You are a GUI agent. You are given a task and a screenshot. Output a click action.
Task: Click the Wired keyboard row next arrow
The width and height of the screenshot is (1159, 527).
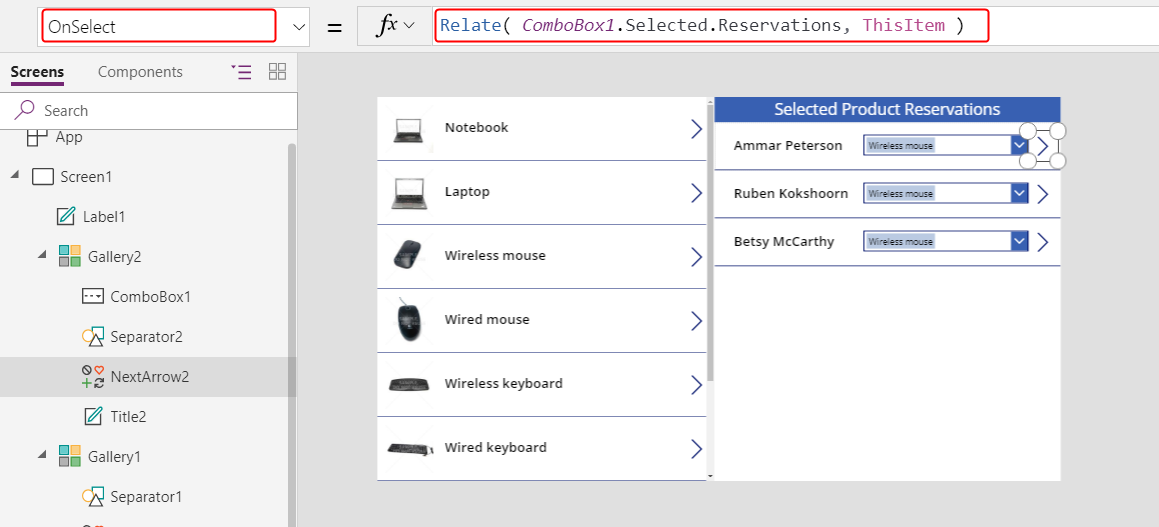point(696,448)
